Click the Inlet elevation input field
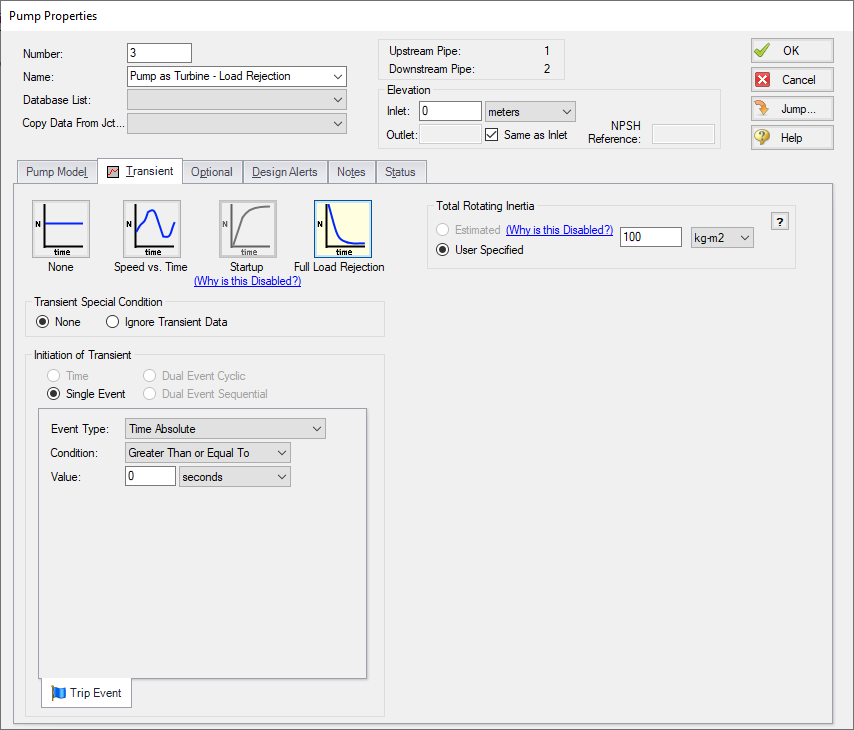This screenshot has height=730, width=854. (x=451, y=111)
